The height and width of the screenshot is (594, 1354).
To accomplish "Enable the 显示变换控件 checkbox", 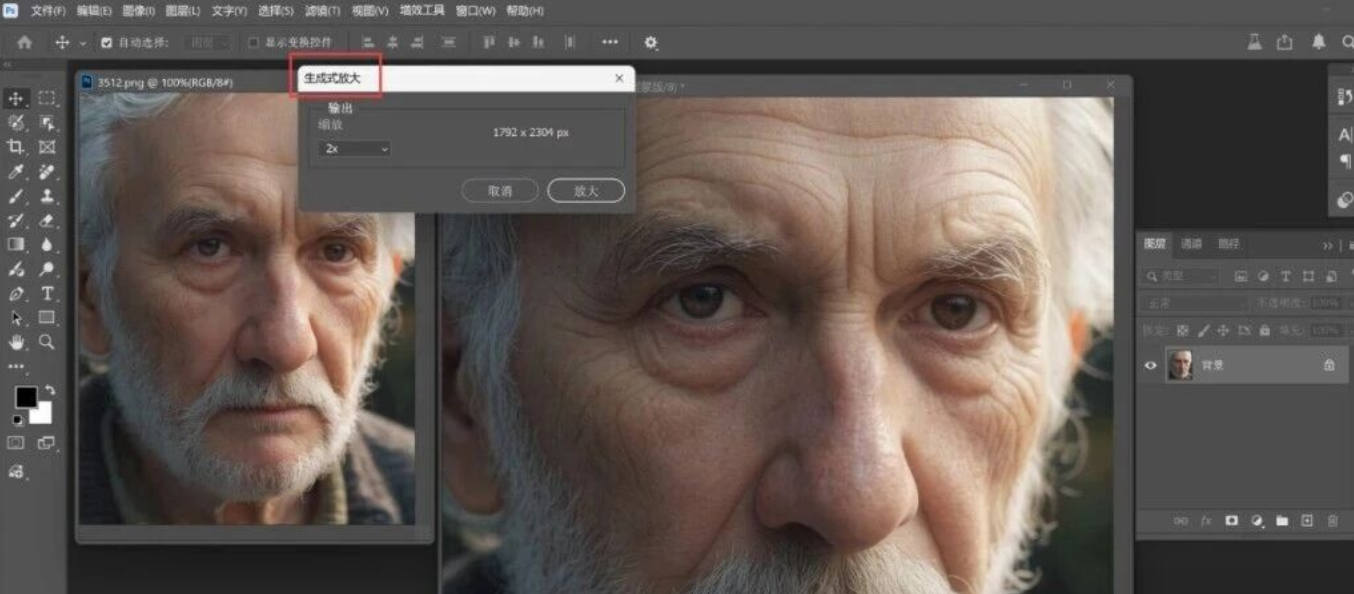I will coord(253,43).
